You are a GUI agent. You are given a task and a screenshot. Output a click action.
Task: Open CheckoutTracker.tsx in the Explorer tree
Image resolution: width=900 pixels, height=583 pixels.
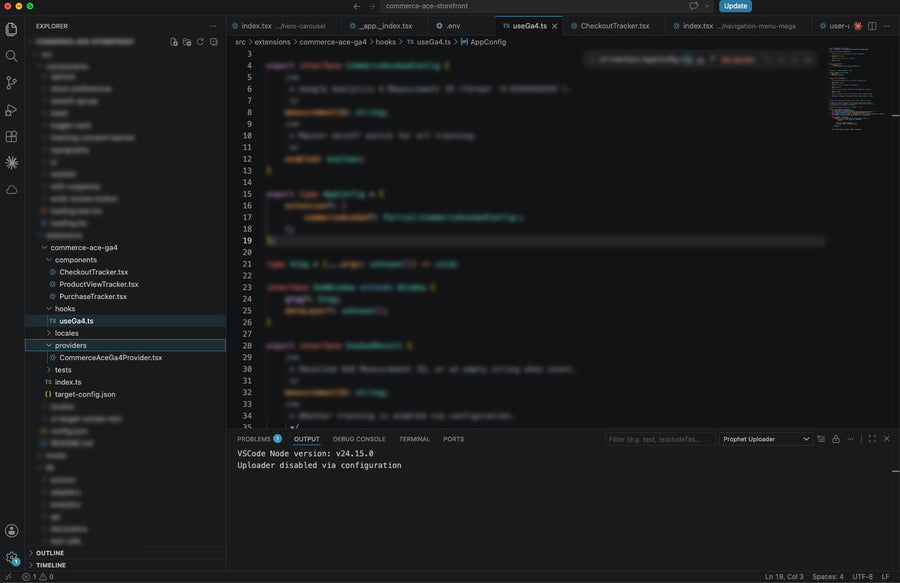coord(94,272)
